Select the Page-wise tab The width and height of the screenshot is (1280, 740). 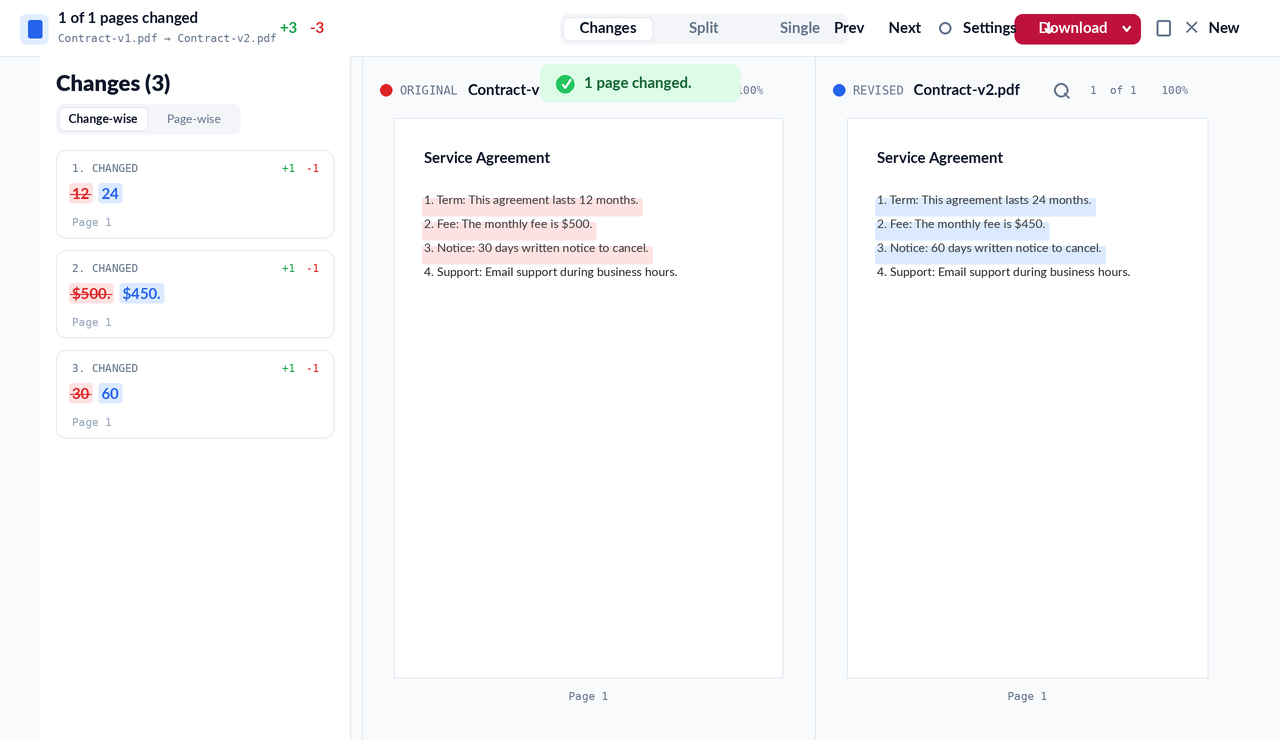tap(194, 119)
